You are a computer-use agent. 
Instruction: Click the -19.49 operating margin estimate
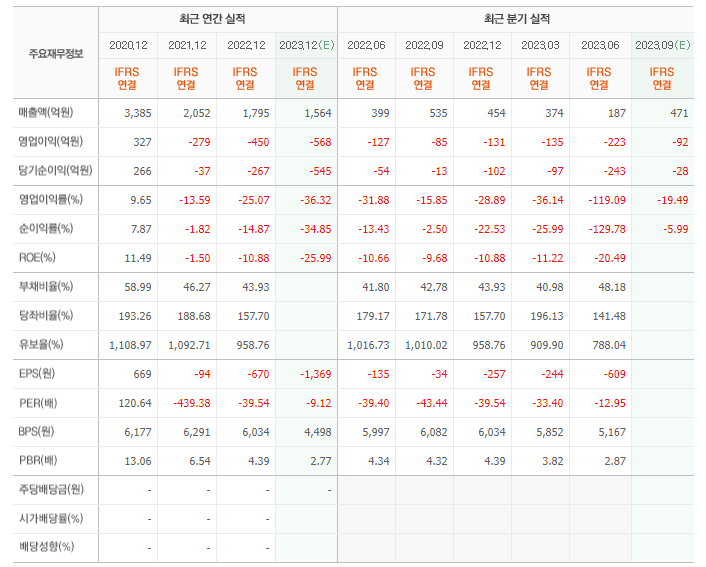(672, 200)
